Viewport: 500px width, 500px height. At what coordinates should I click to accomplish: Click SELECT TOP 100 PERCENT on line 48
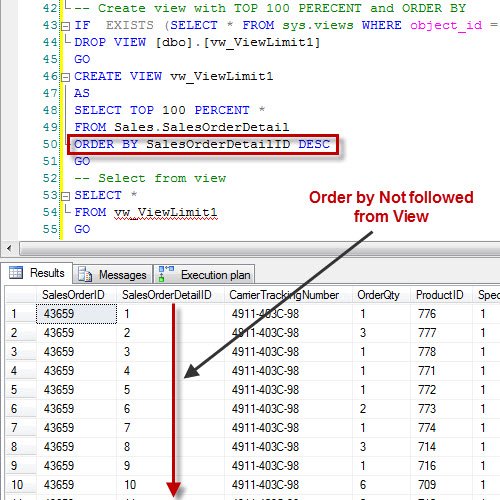coord(170,110)
